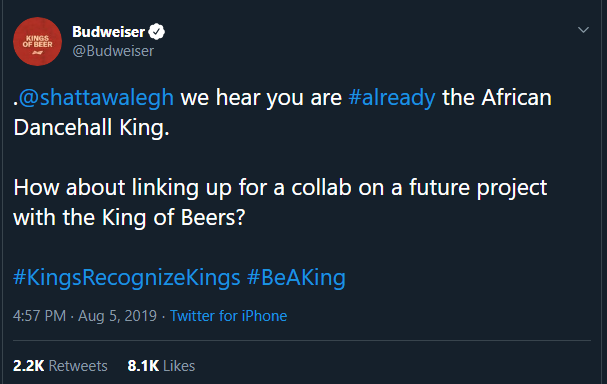The width and height of the screenshot is (607, 384).
Task: Visit the @Budweiser handle link
Action: 113,51
